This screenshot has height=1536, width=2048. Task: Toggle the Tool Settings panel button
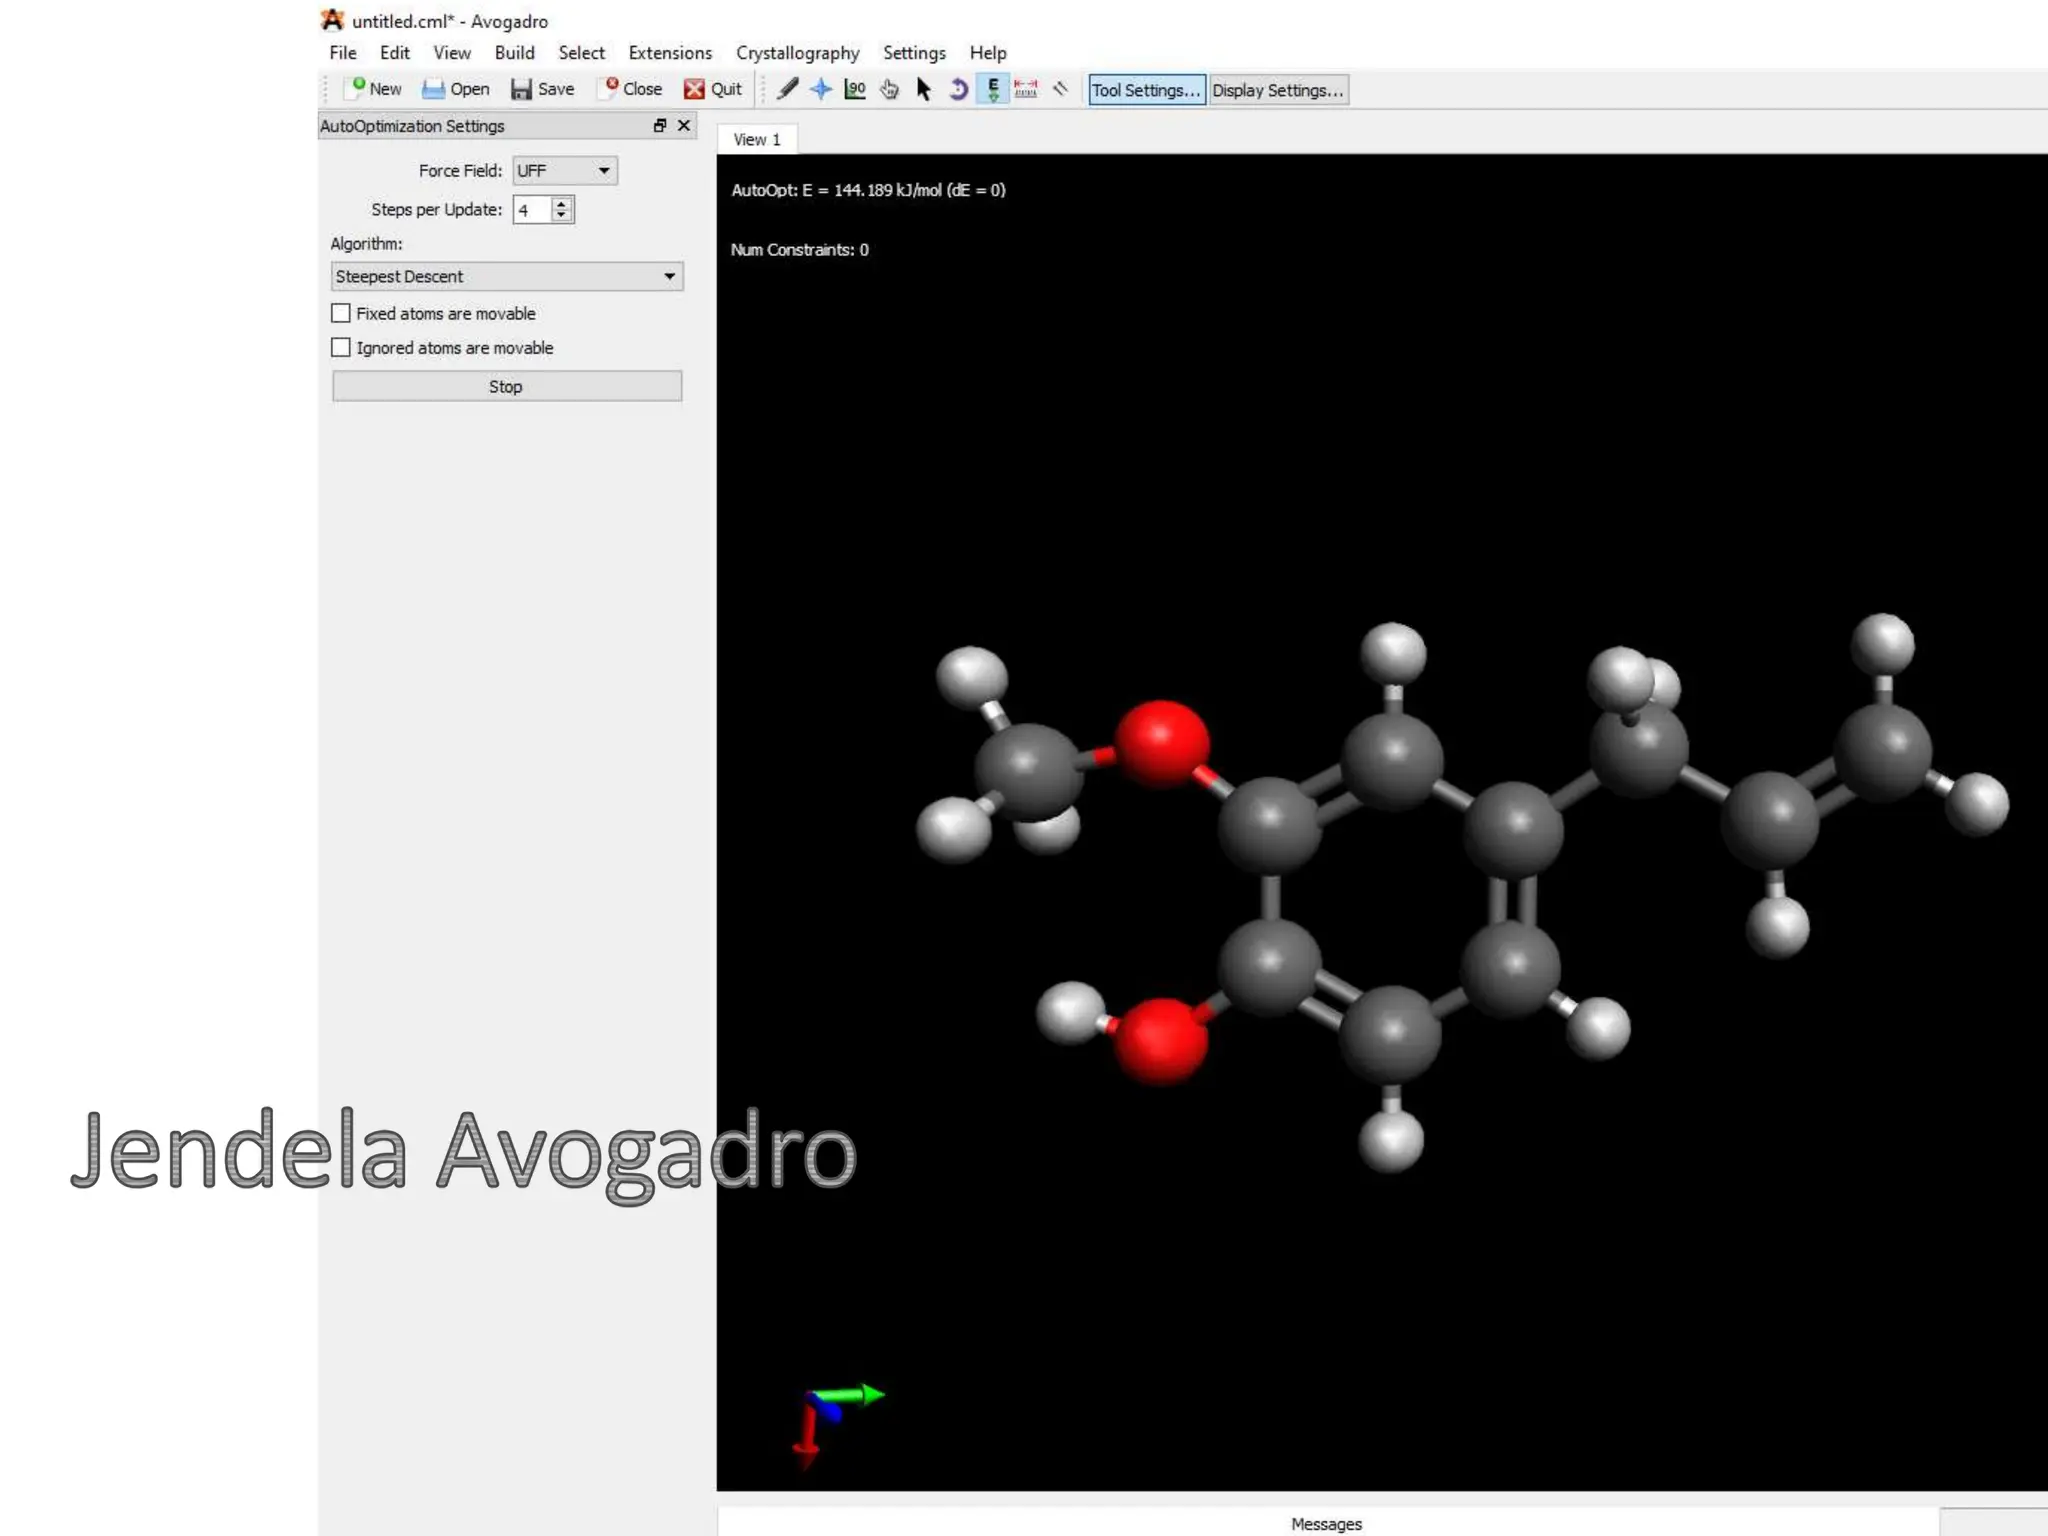tap(1146, 90)
